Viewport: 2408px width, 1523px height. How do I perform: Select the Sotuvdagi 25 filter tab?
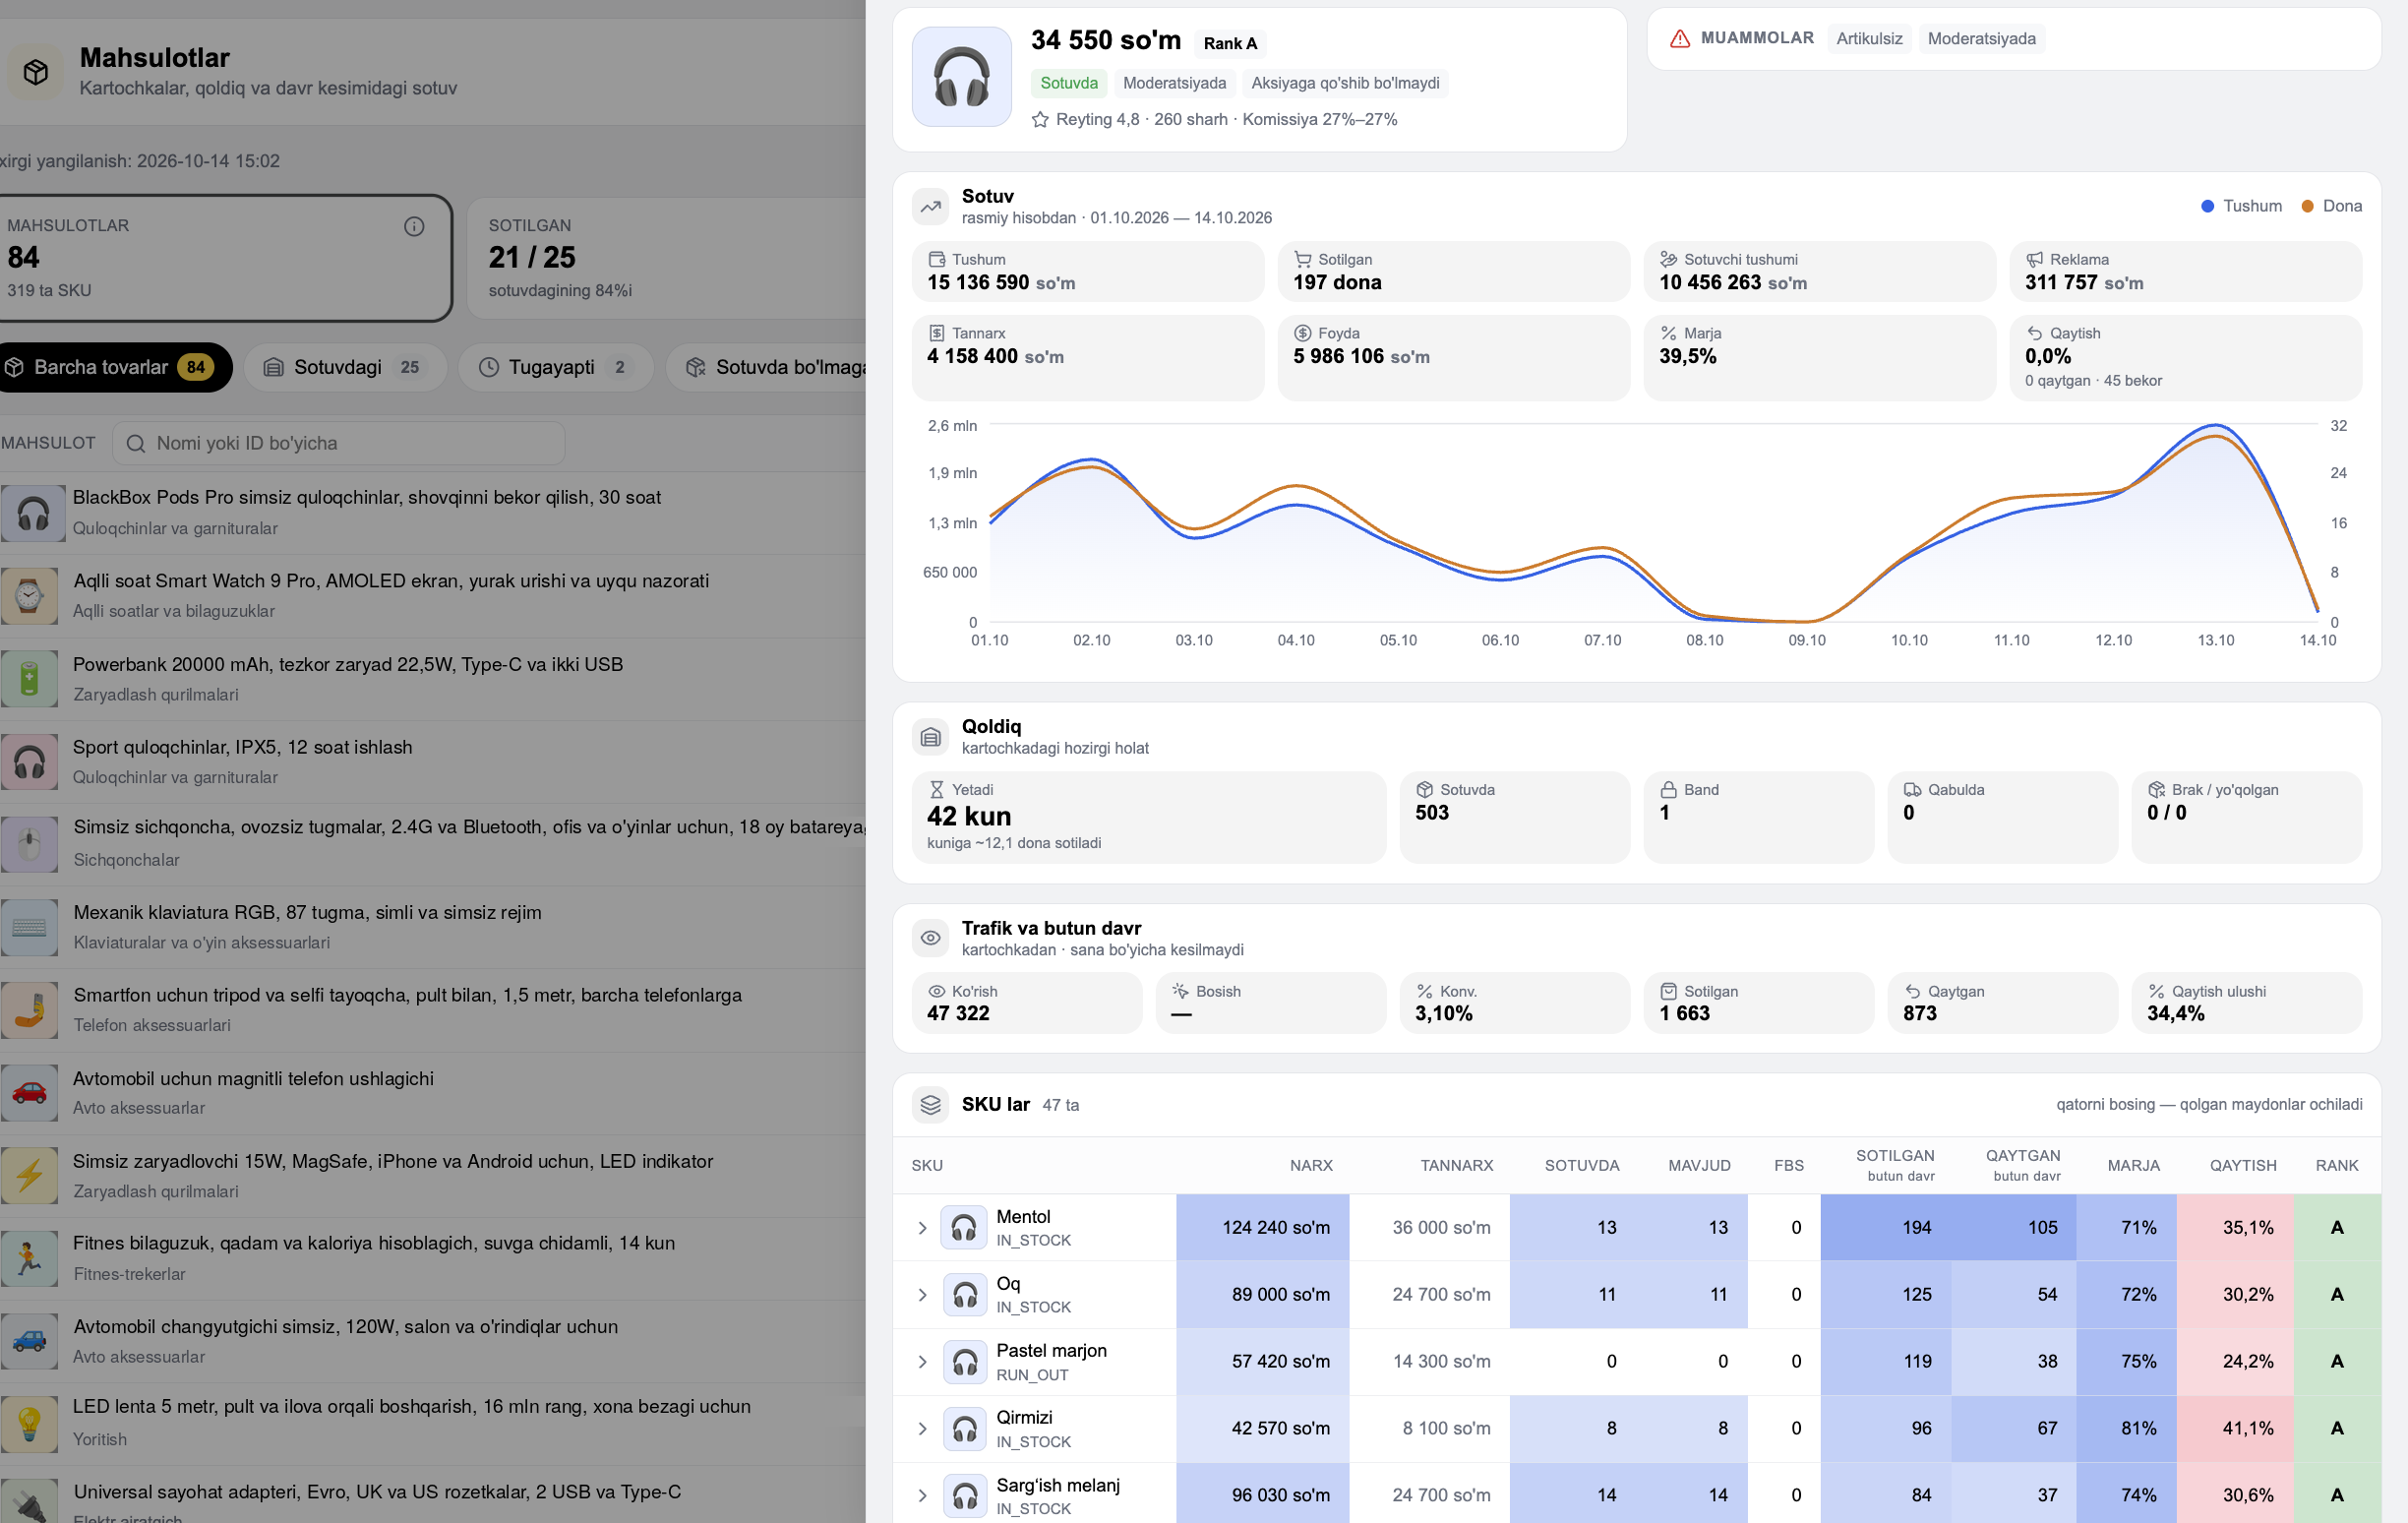tap(346, 368)
